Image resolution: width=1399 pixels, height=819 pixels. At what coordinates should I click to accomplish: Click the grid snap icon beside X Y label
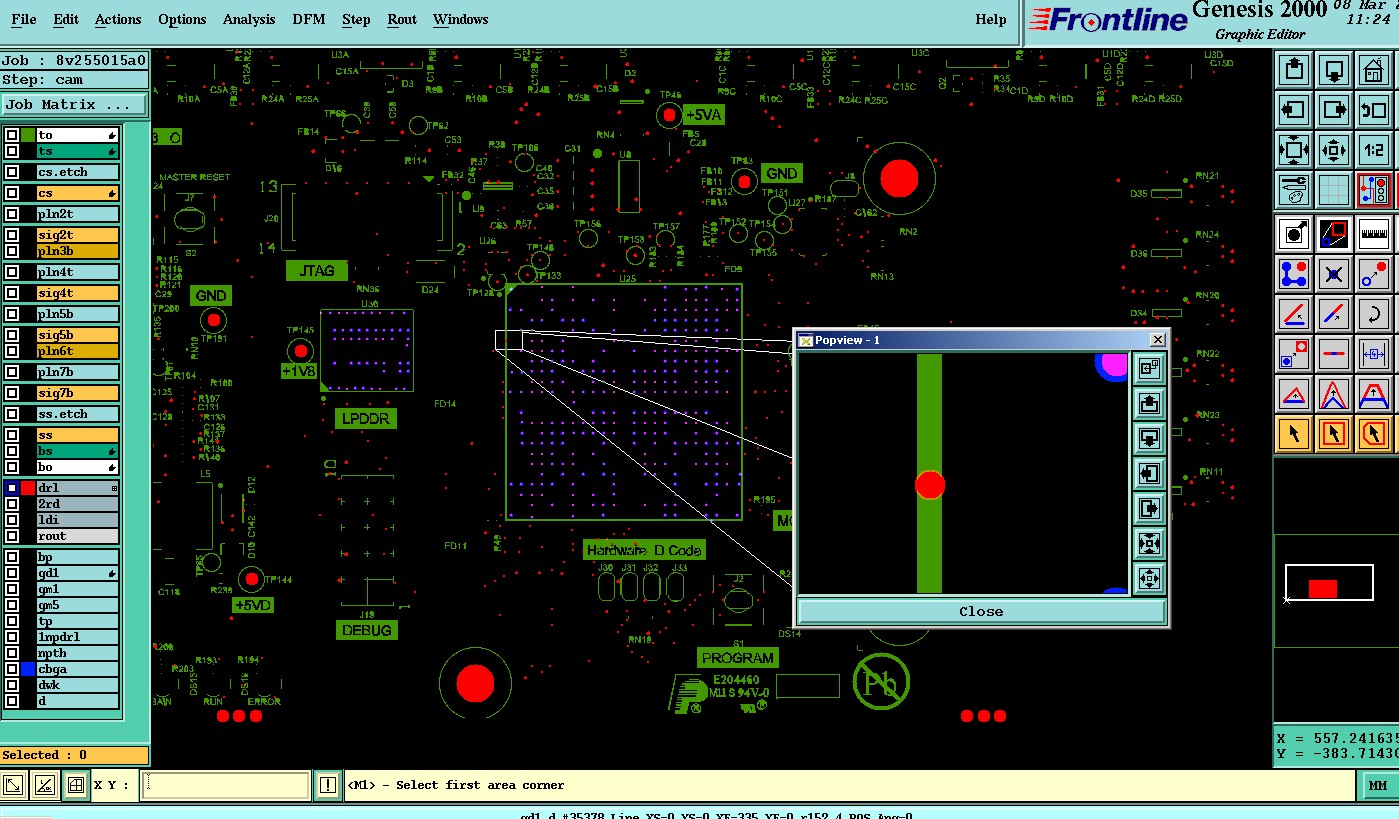coord(75,785)
